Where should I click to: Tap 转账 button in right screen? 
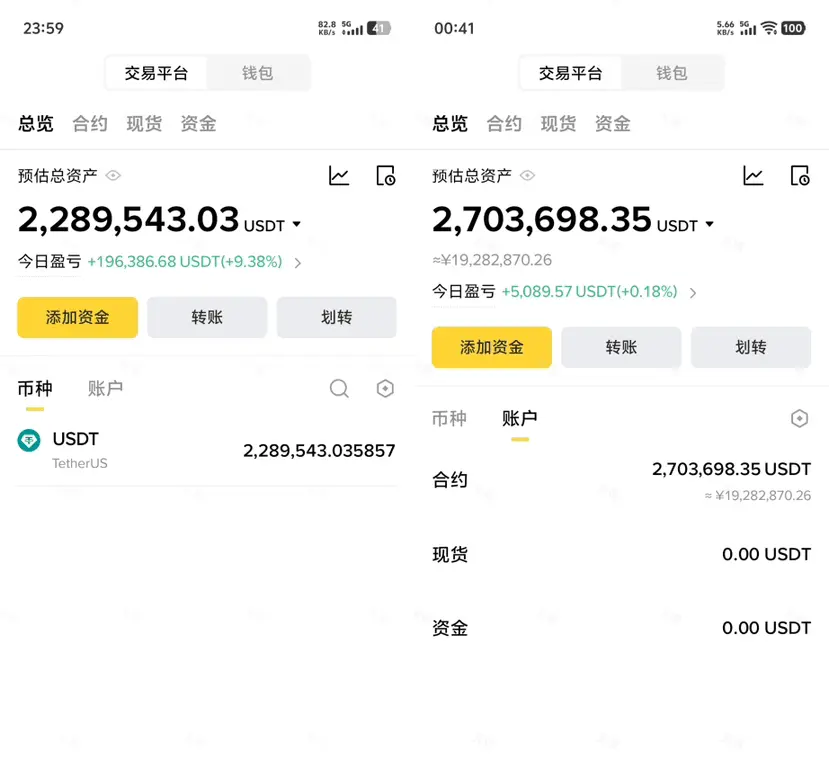[x=621, y=347]
